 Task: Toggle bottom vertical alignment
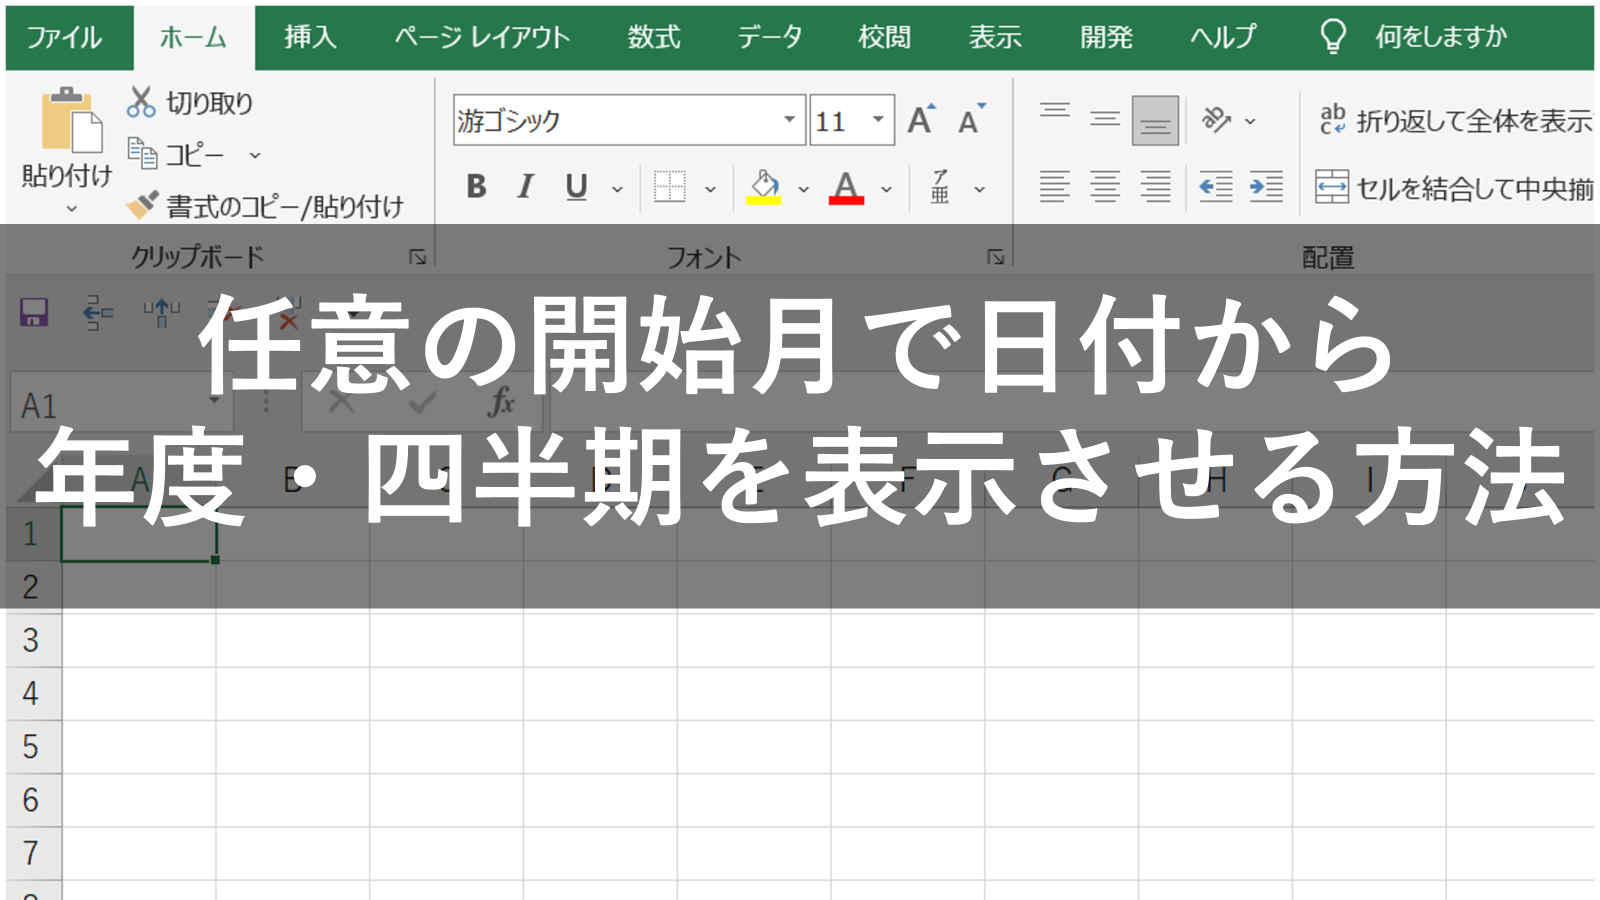[x=1156, y=120]
